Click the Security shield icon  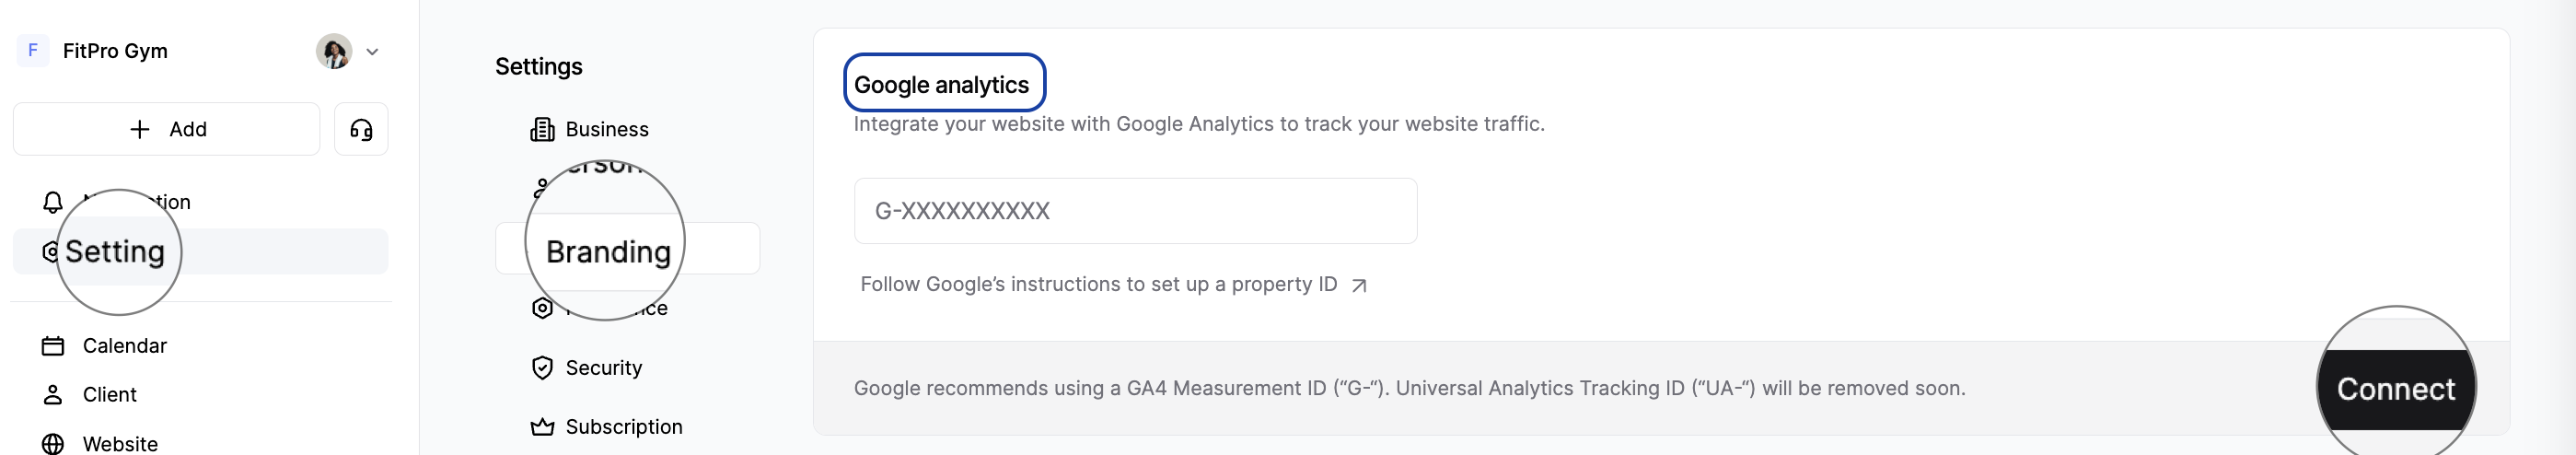[542, 368]
